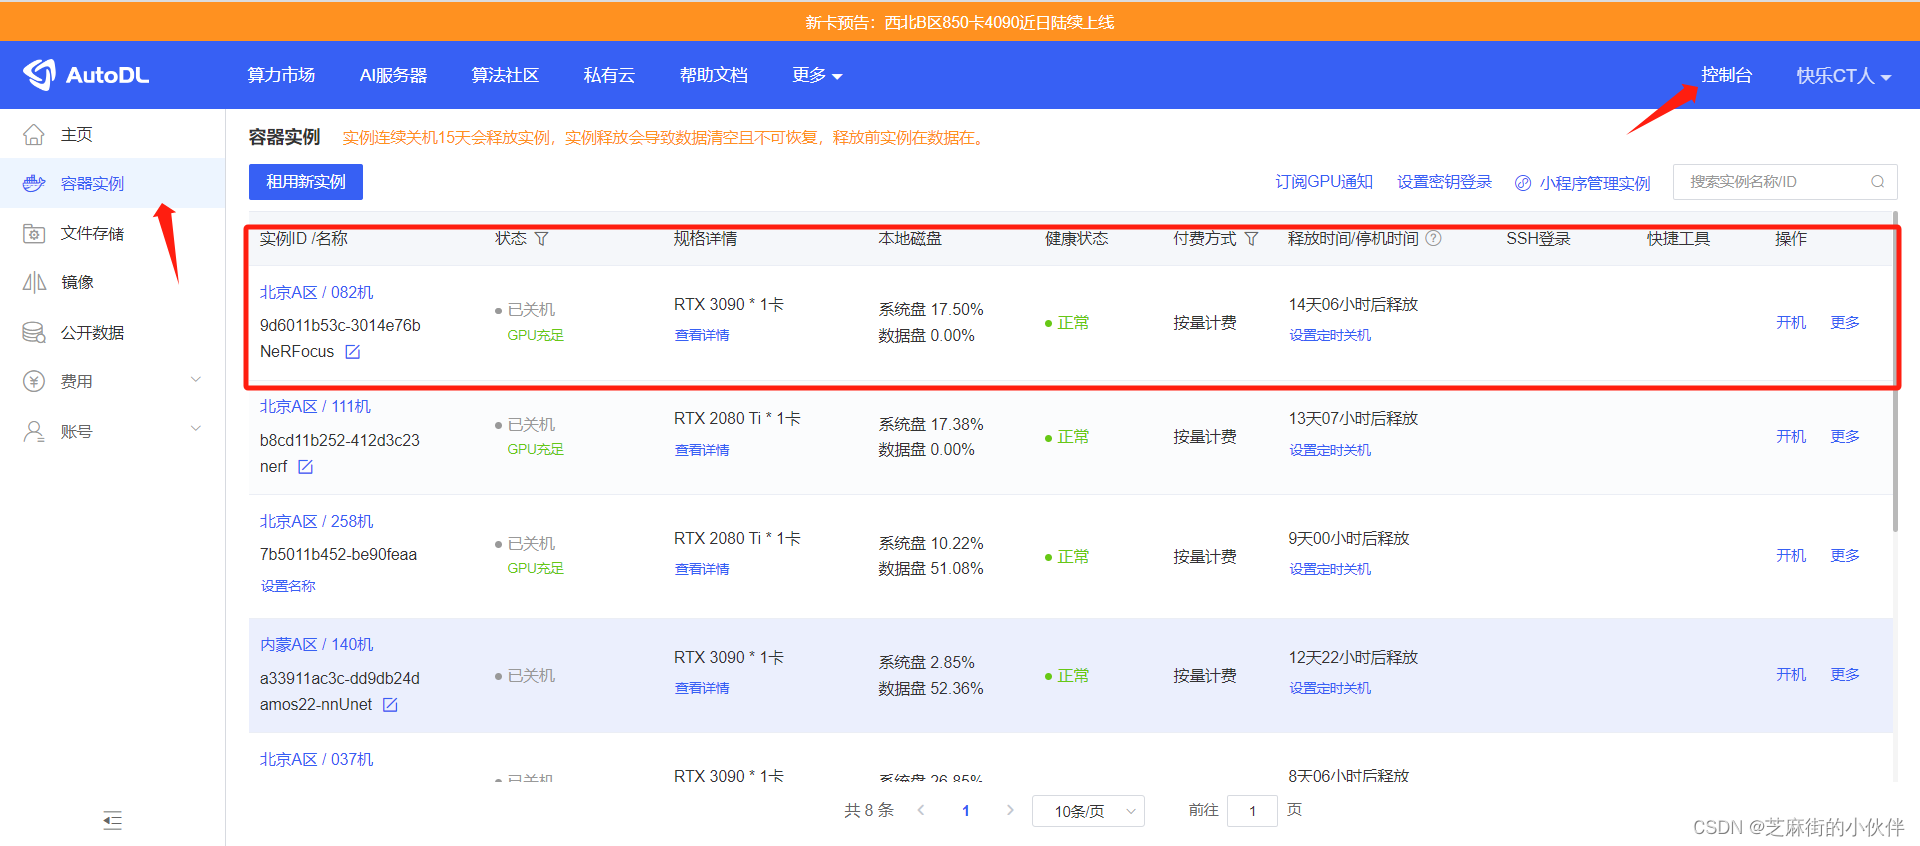Go to next page arrow

coord(1010,810)
